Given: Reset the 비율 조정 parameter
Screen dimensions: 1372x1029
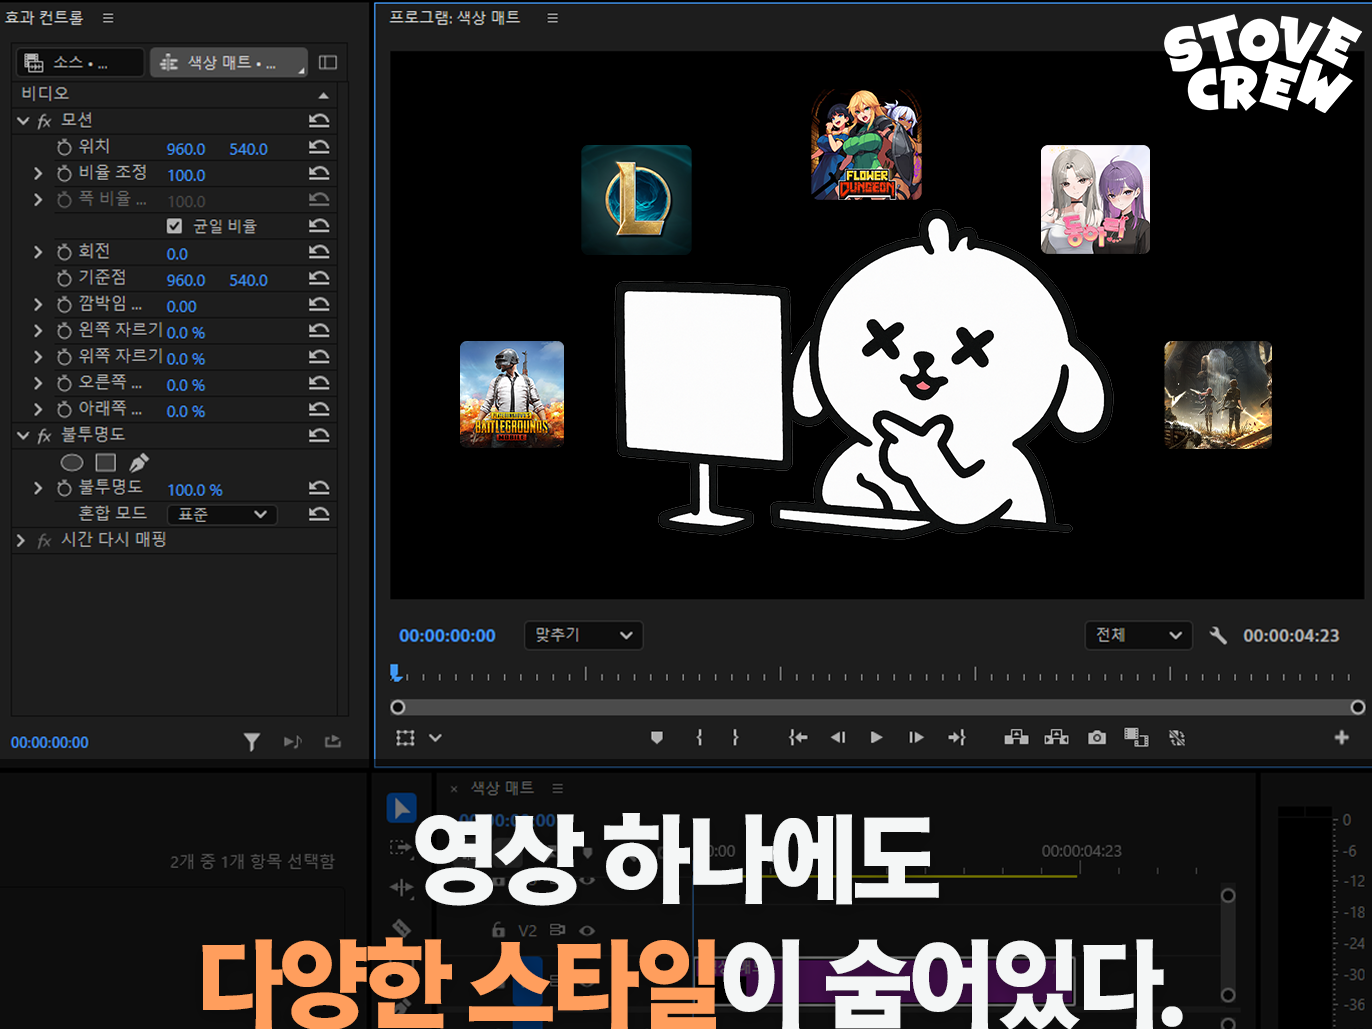Looking at the screenshot, I should [x=319, y=173].
